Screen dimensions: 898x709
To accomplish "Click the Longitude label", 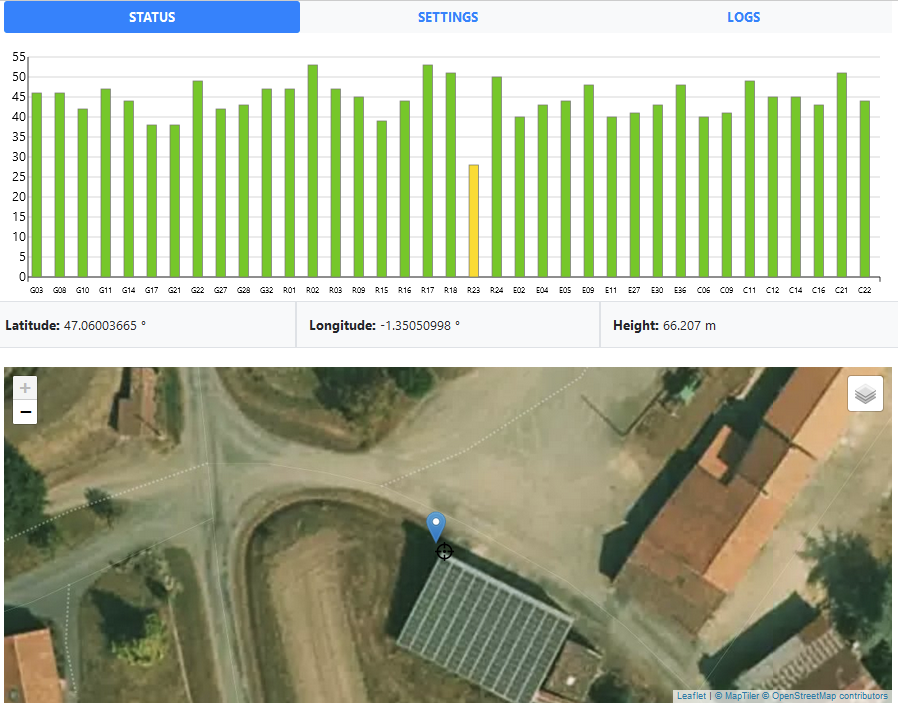I will click(x=342, y=325).
